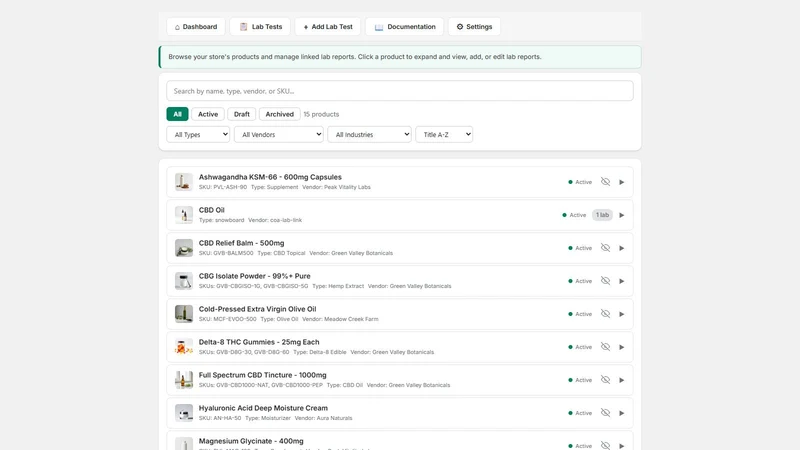Click the Delta-8 THC Gummies - 25mg Each title
Screen dimensions: 800x450
259,342
